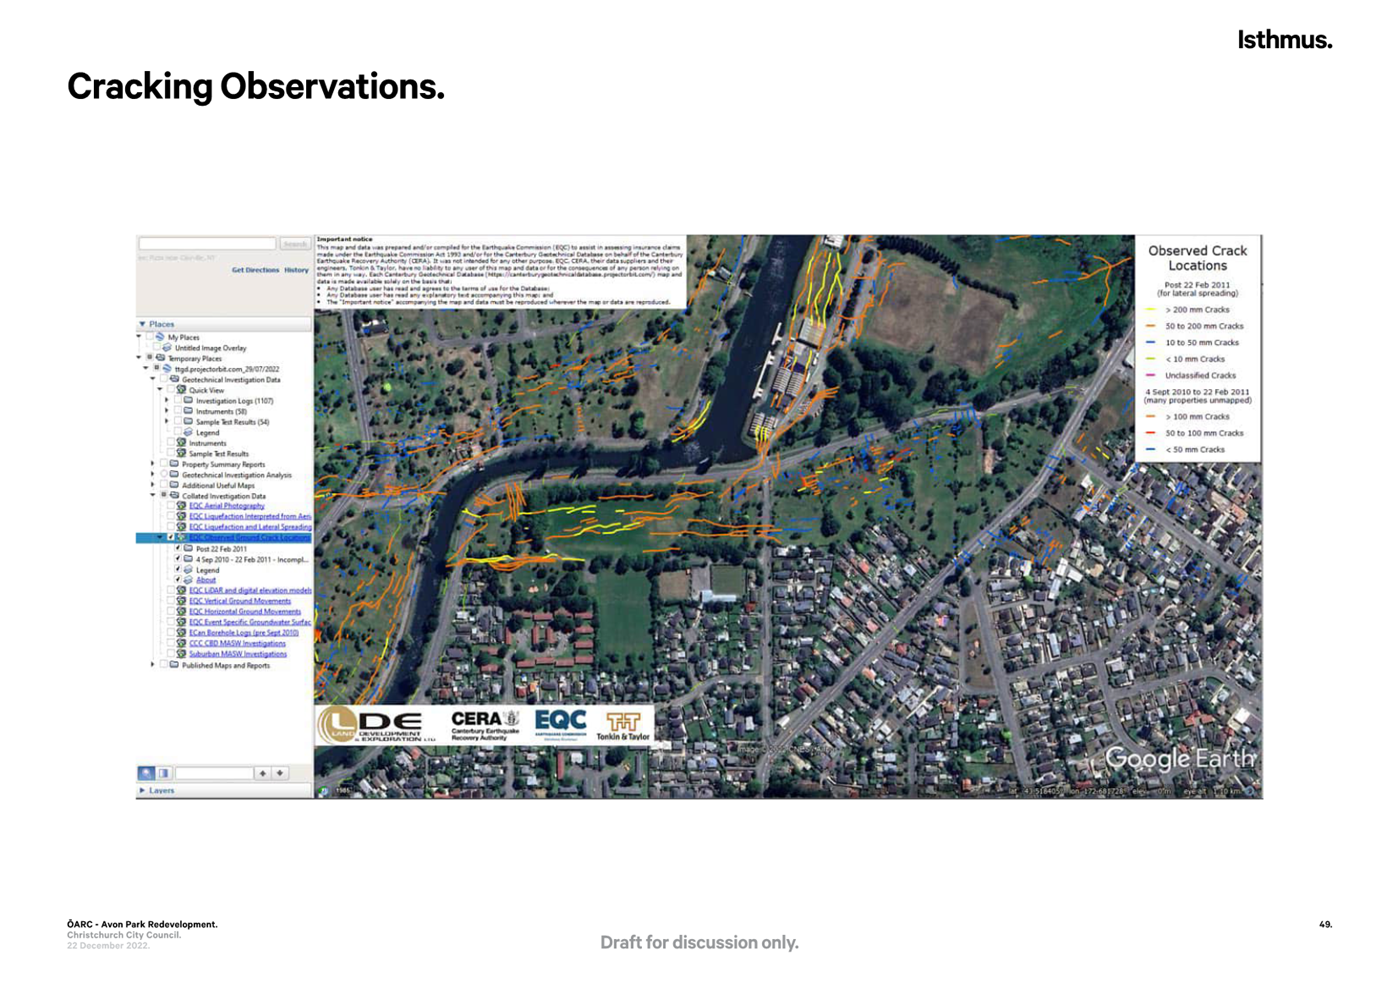Click the places filter text field
Image resolution: width=1398 pixels, height=989 pixels.
[x=214, y=773]
